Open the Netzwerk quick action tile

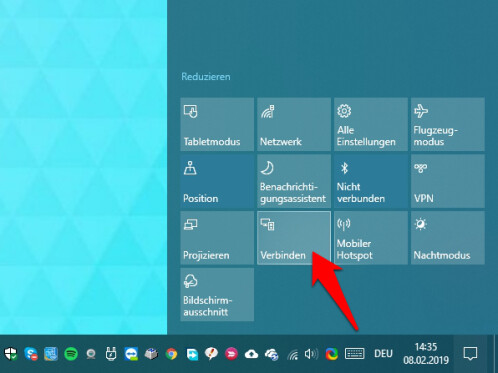click(294, 124)
